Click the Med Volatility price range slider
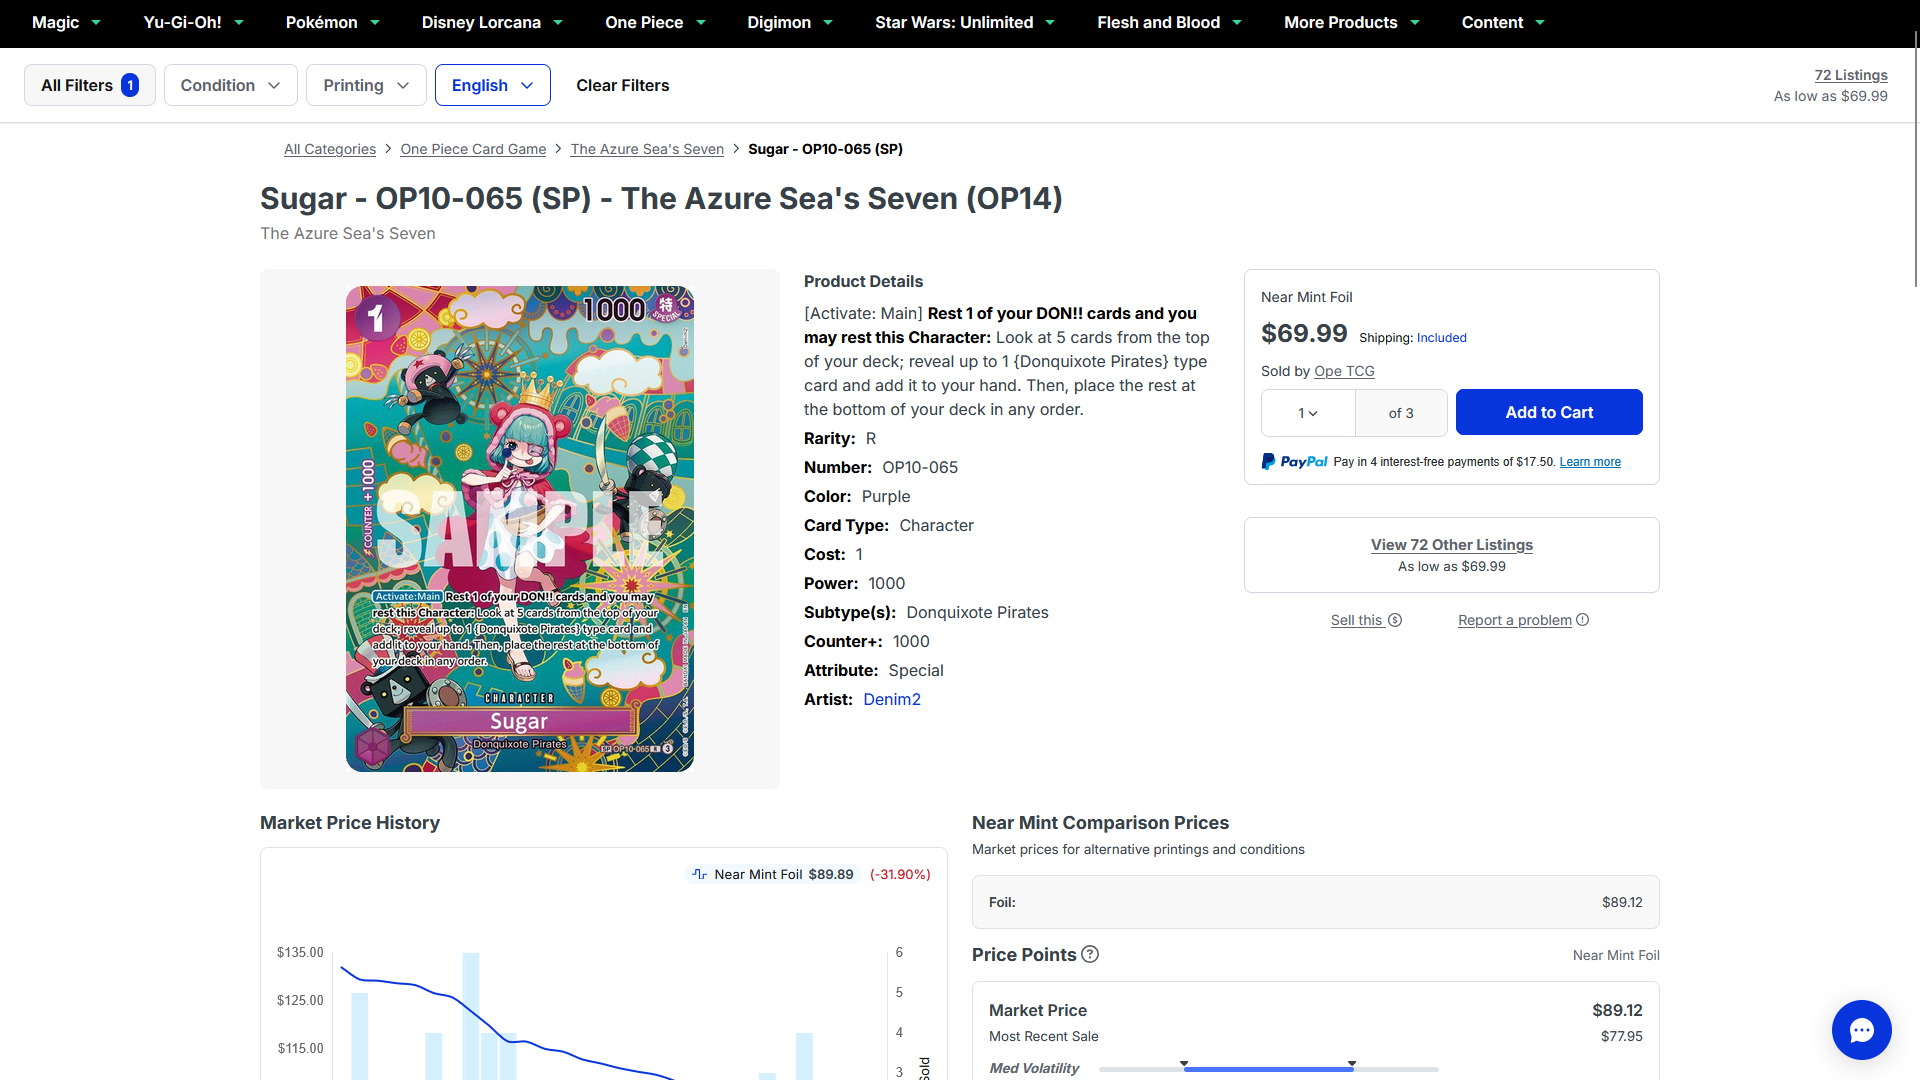Viewport: 1920px width, 1080px height. [x=1268, y=1068]
